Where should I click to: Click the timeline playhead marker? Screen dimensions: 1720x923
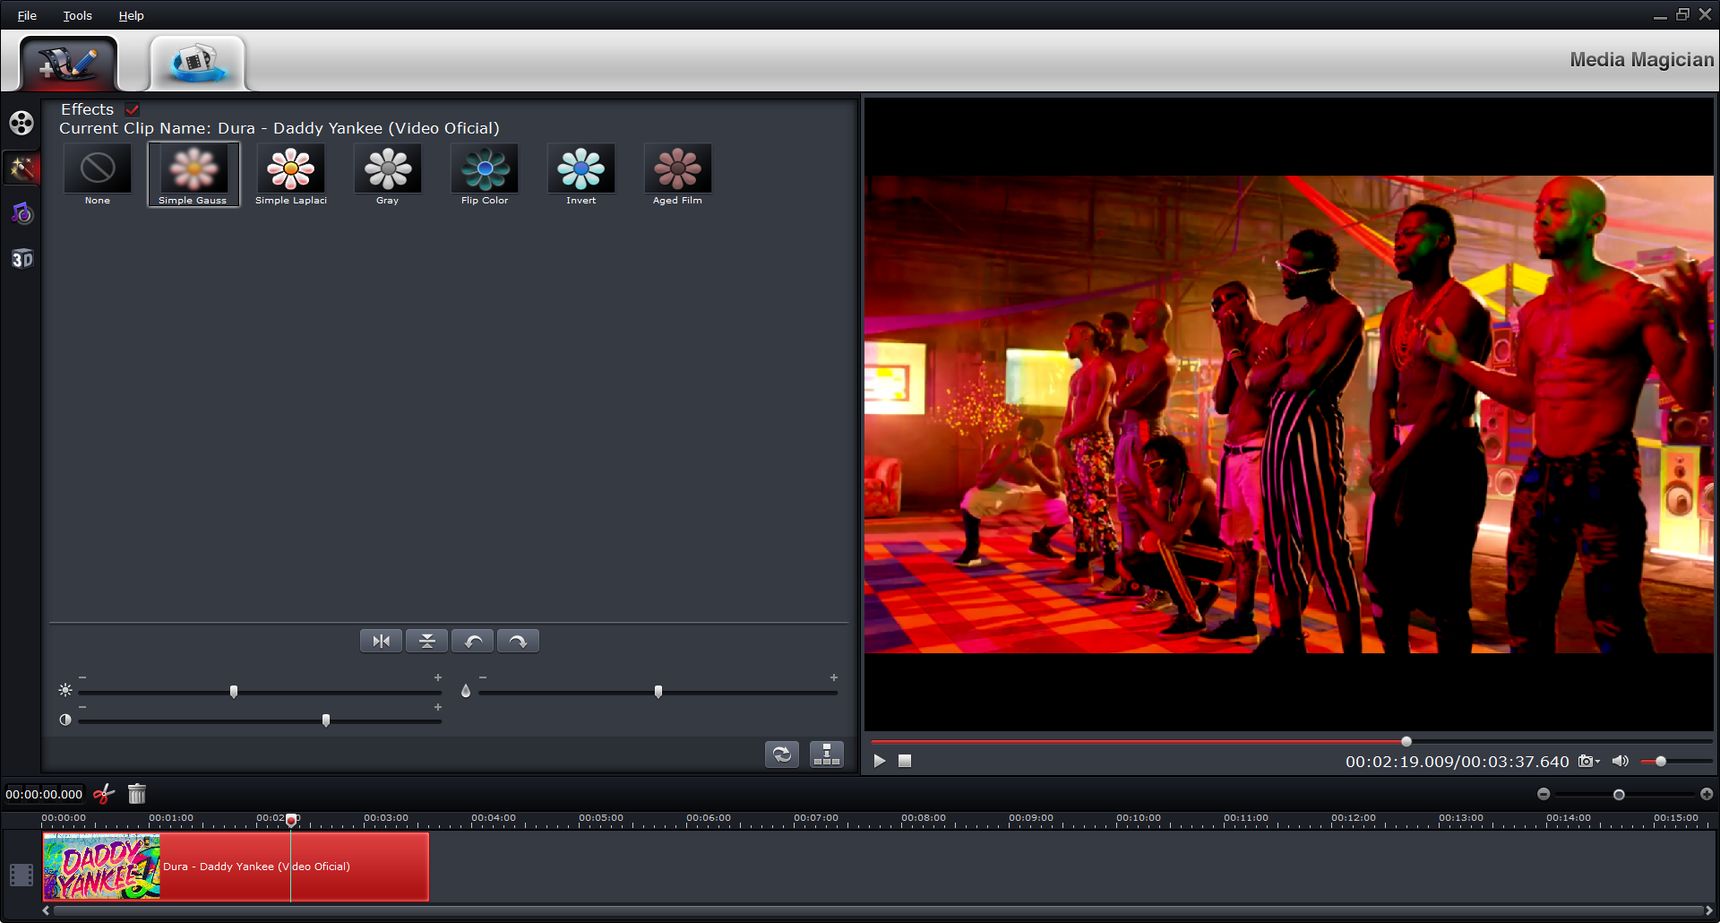click(x=291, y=820)
